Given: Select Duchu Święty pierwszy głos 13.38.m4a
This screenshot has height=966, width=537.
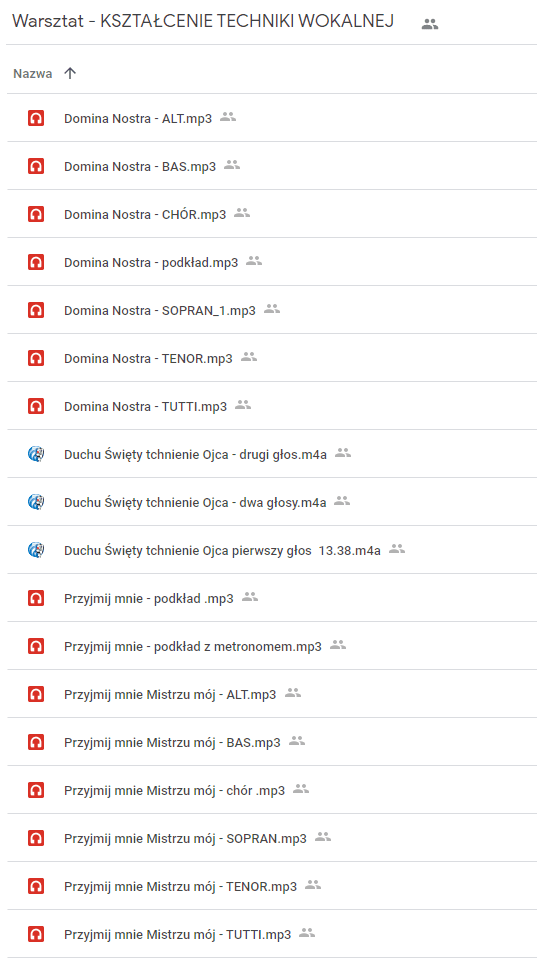Looking at the screenshot, I should (x=272, y=550).
